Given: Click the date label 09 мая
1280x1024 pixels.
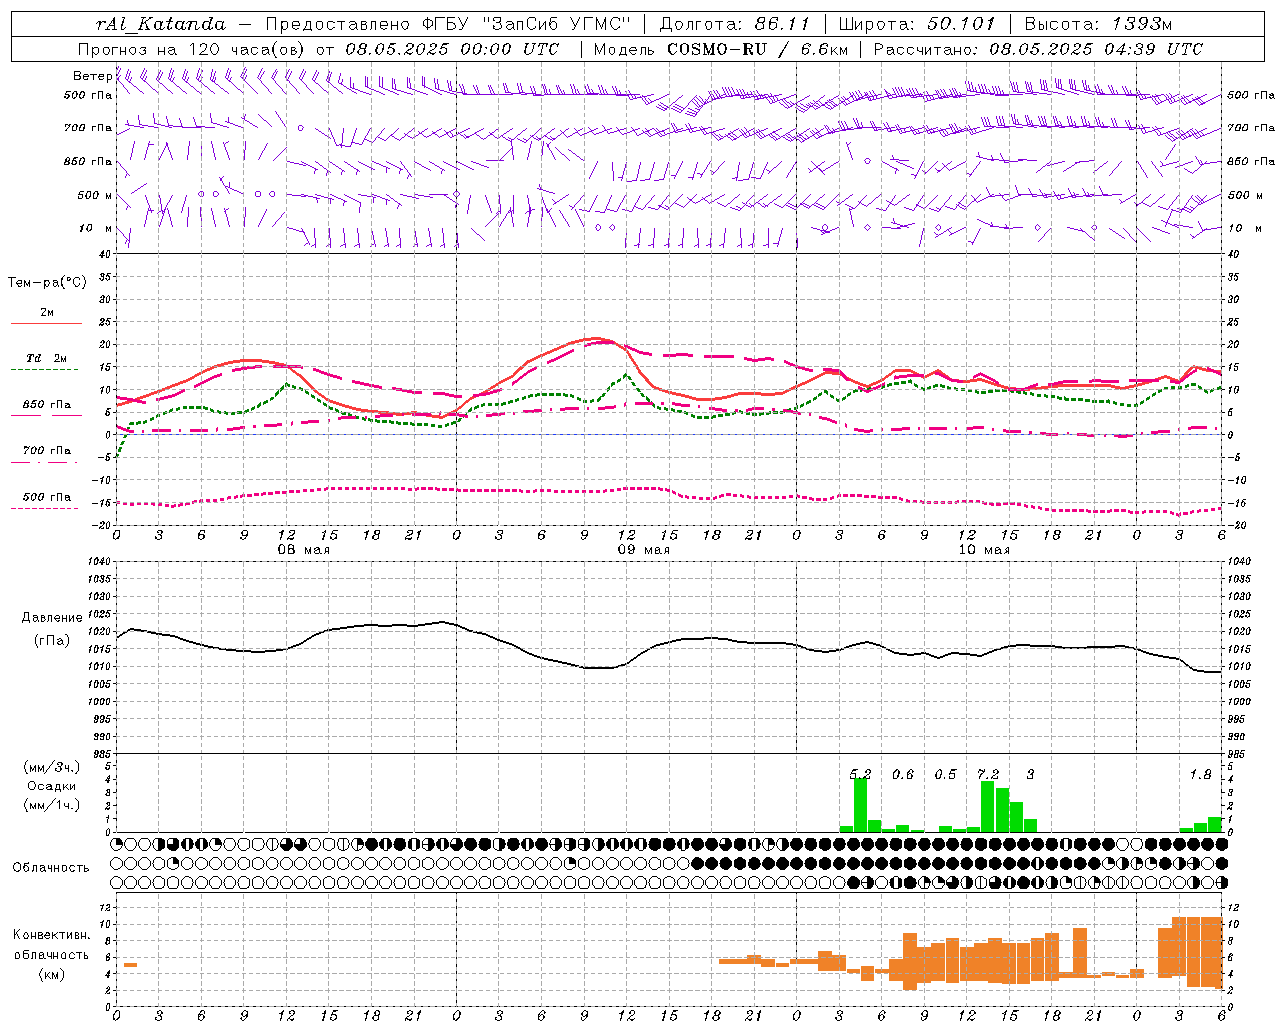Looking at the screenshot, I should 644,550.
